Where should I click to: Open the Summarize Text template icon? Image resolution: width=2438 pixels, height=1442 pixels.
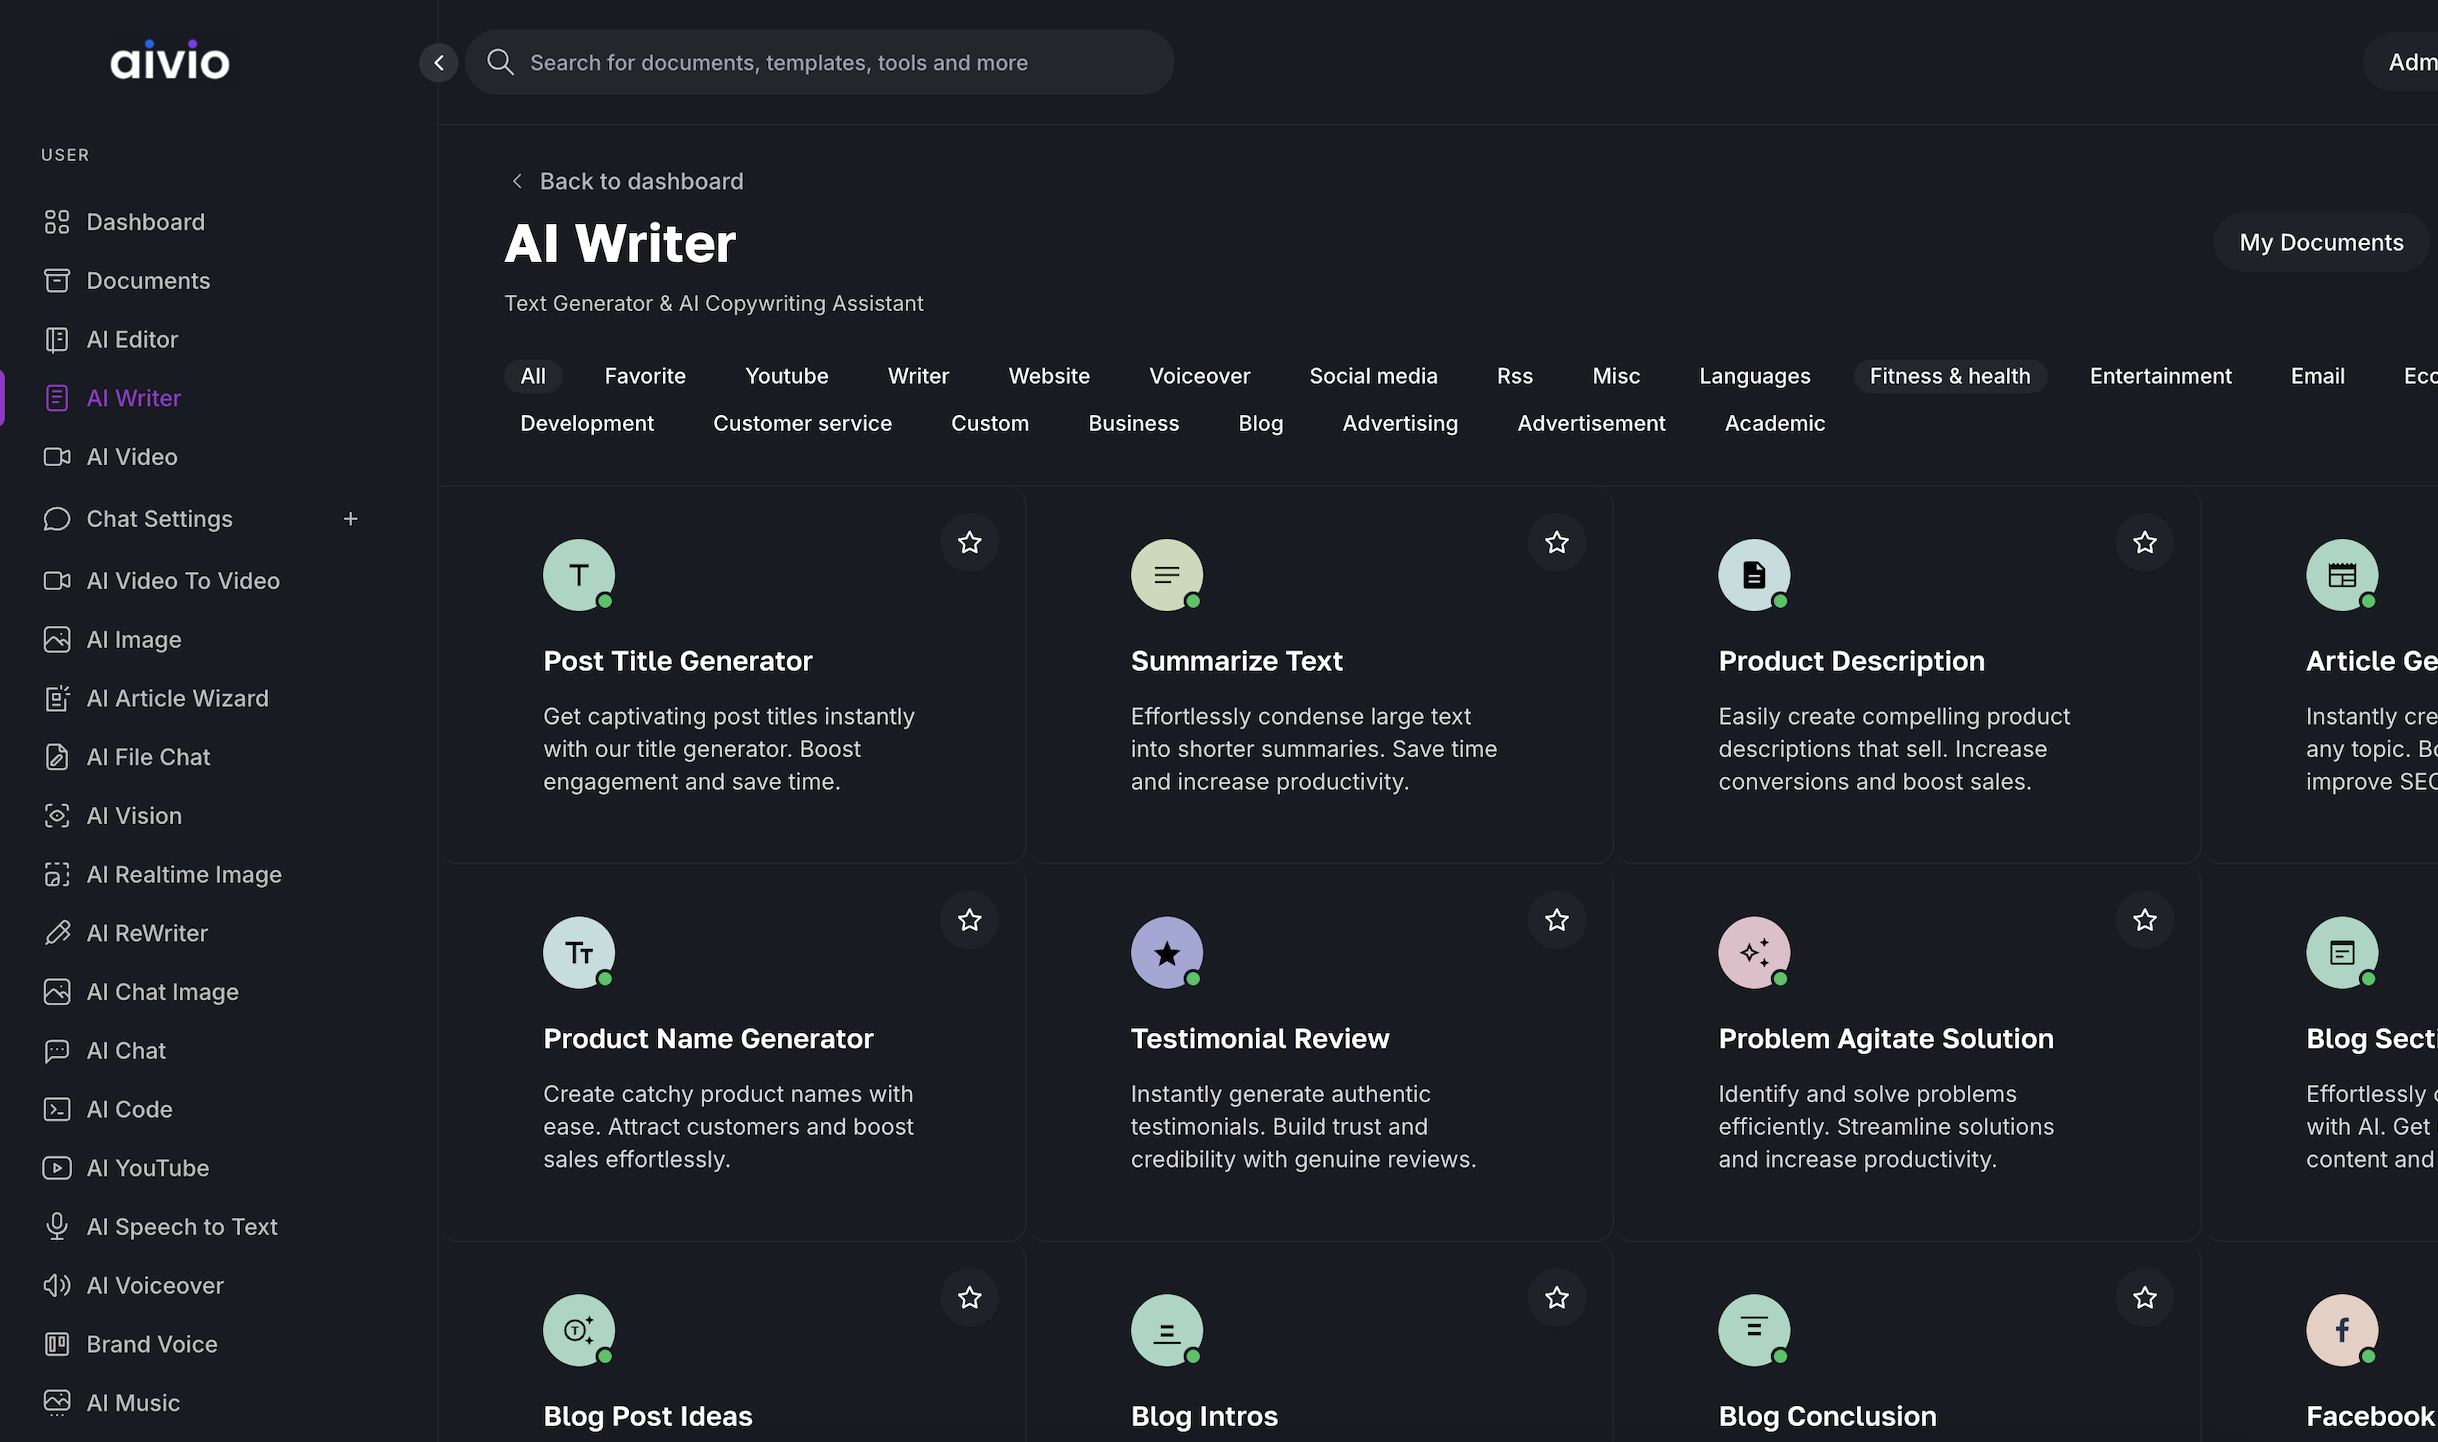[1166, 575]
